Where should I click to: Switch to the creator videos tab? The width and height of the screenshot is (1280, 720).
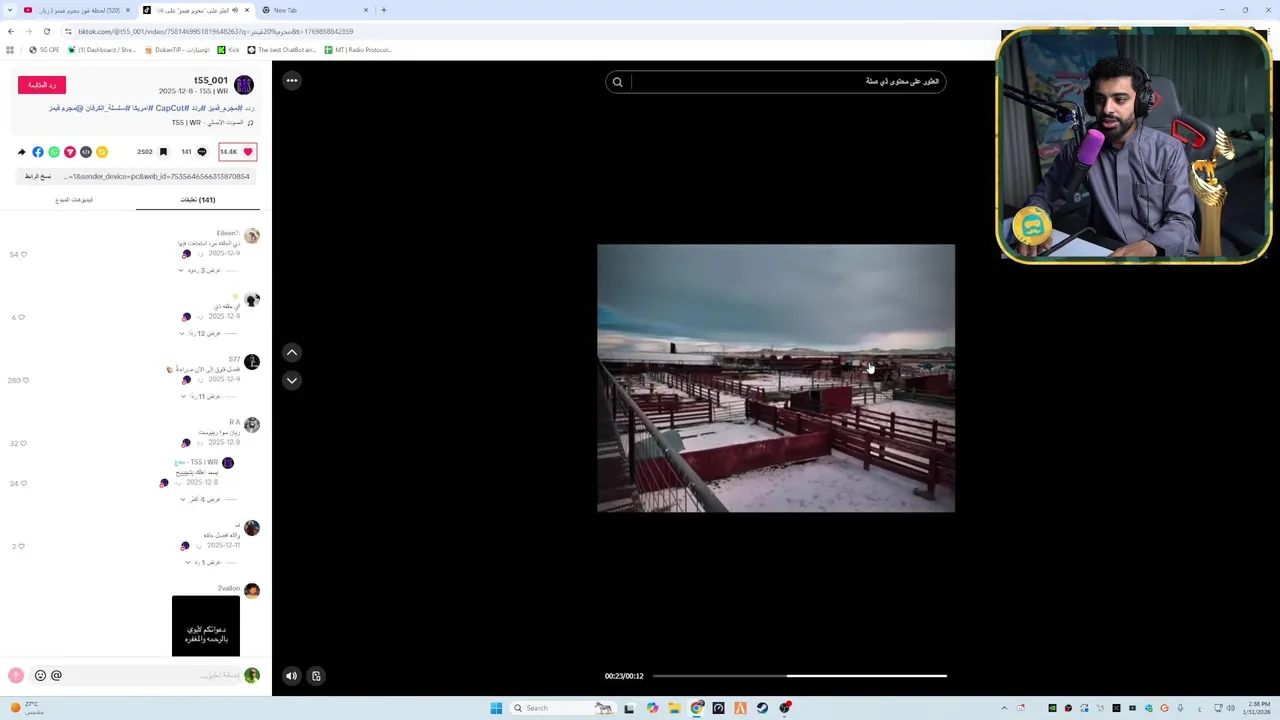74,200
